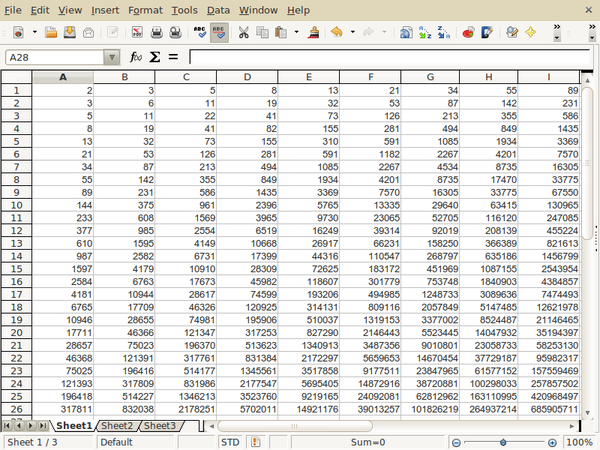This screenshot has width=600, height=450.
Task: Open the Function Wizard icon
Action: [x=136, y=57]
